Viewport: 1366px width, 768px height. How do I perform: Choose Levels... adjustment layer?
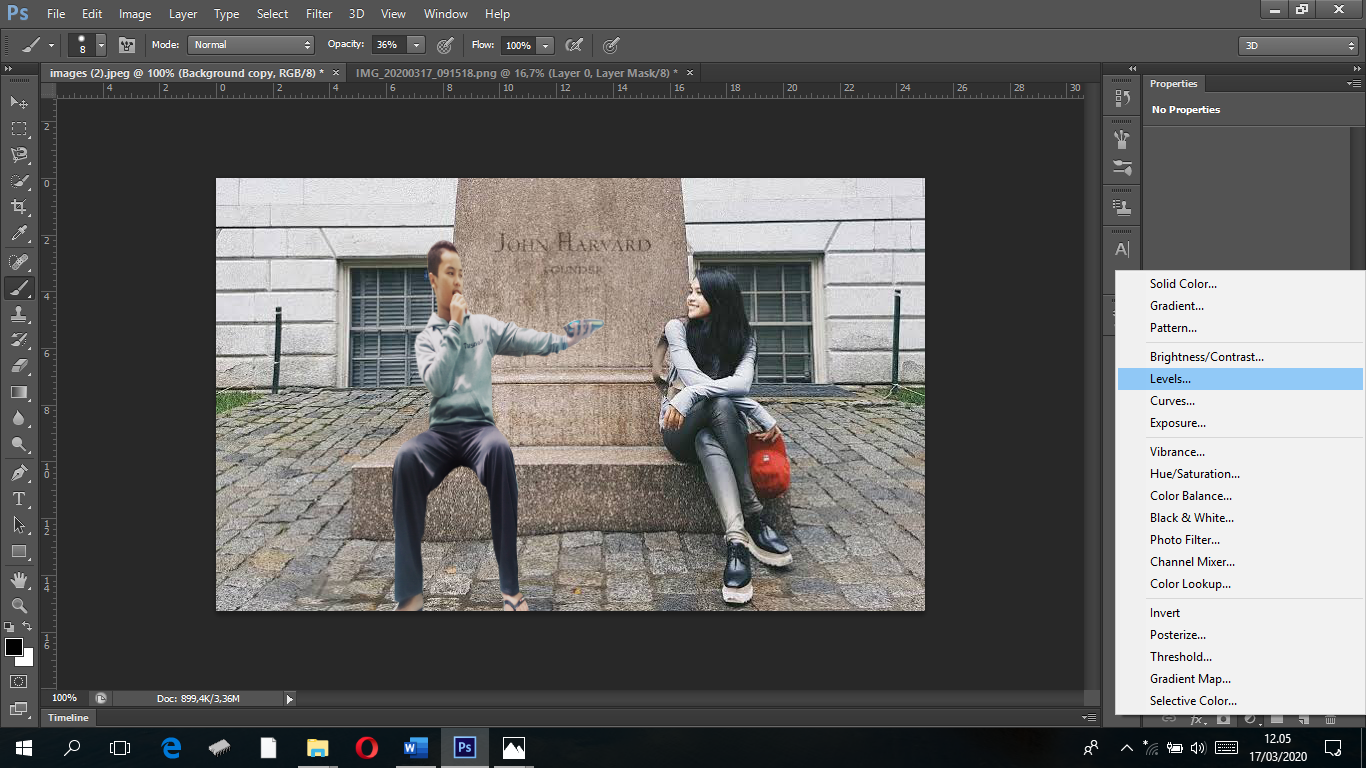[1239, 379]
